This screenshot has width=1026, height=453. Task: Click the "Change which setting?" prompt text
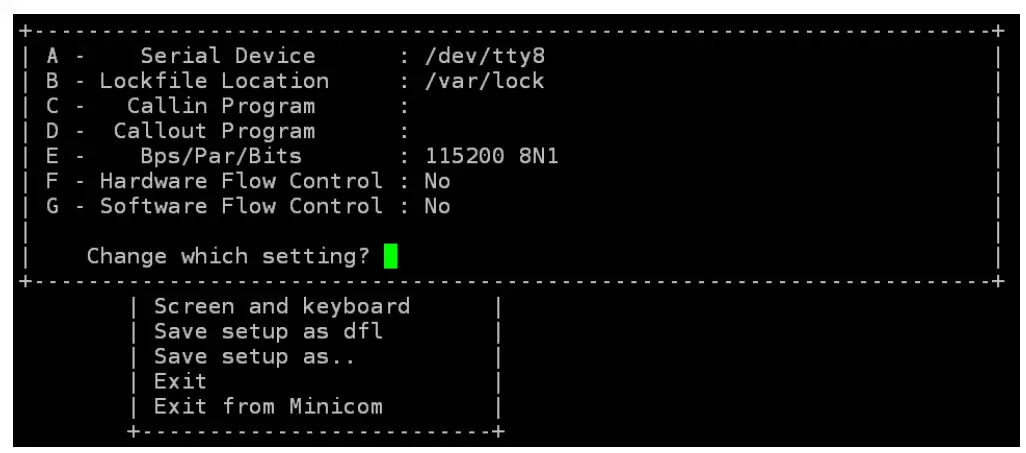click(228, 256)
